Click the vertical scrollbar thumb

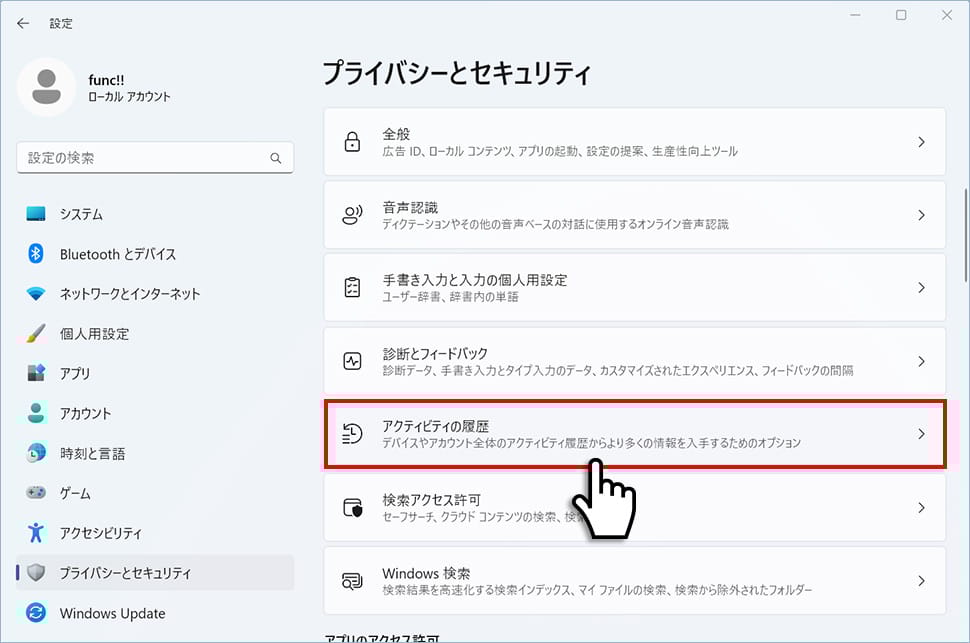click(966, 235)
